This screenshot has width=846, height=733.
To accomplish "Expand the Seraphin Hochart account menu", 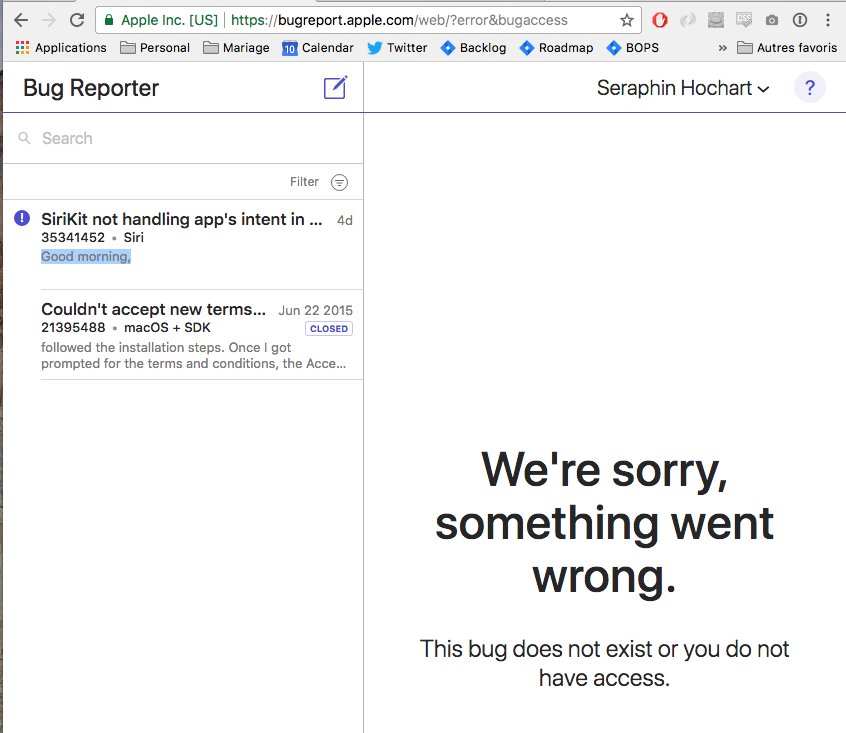I will [x=683, y=88].
